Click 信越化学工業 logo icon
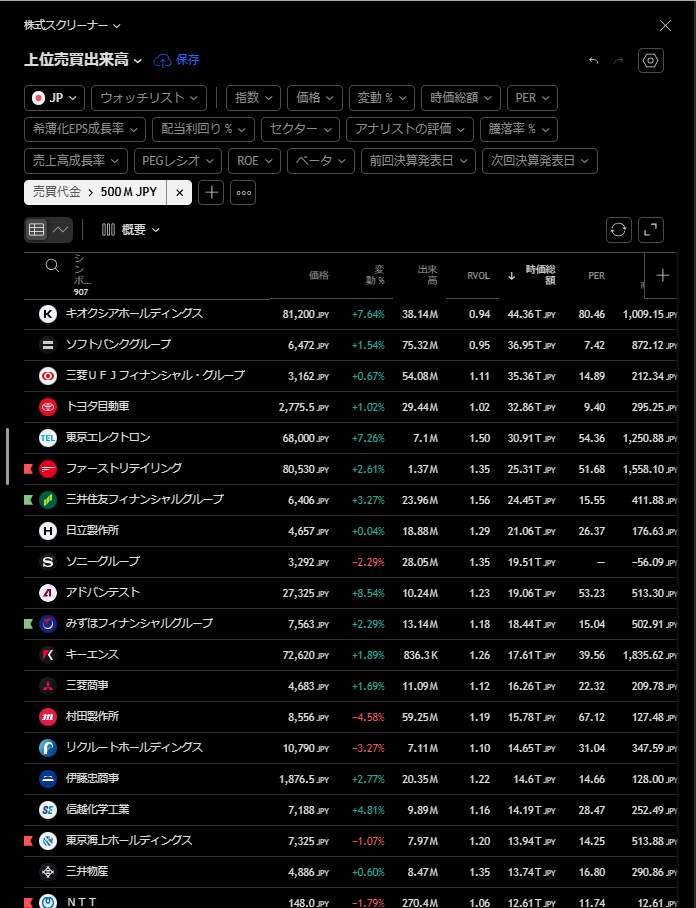 [48, 810]
